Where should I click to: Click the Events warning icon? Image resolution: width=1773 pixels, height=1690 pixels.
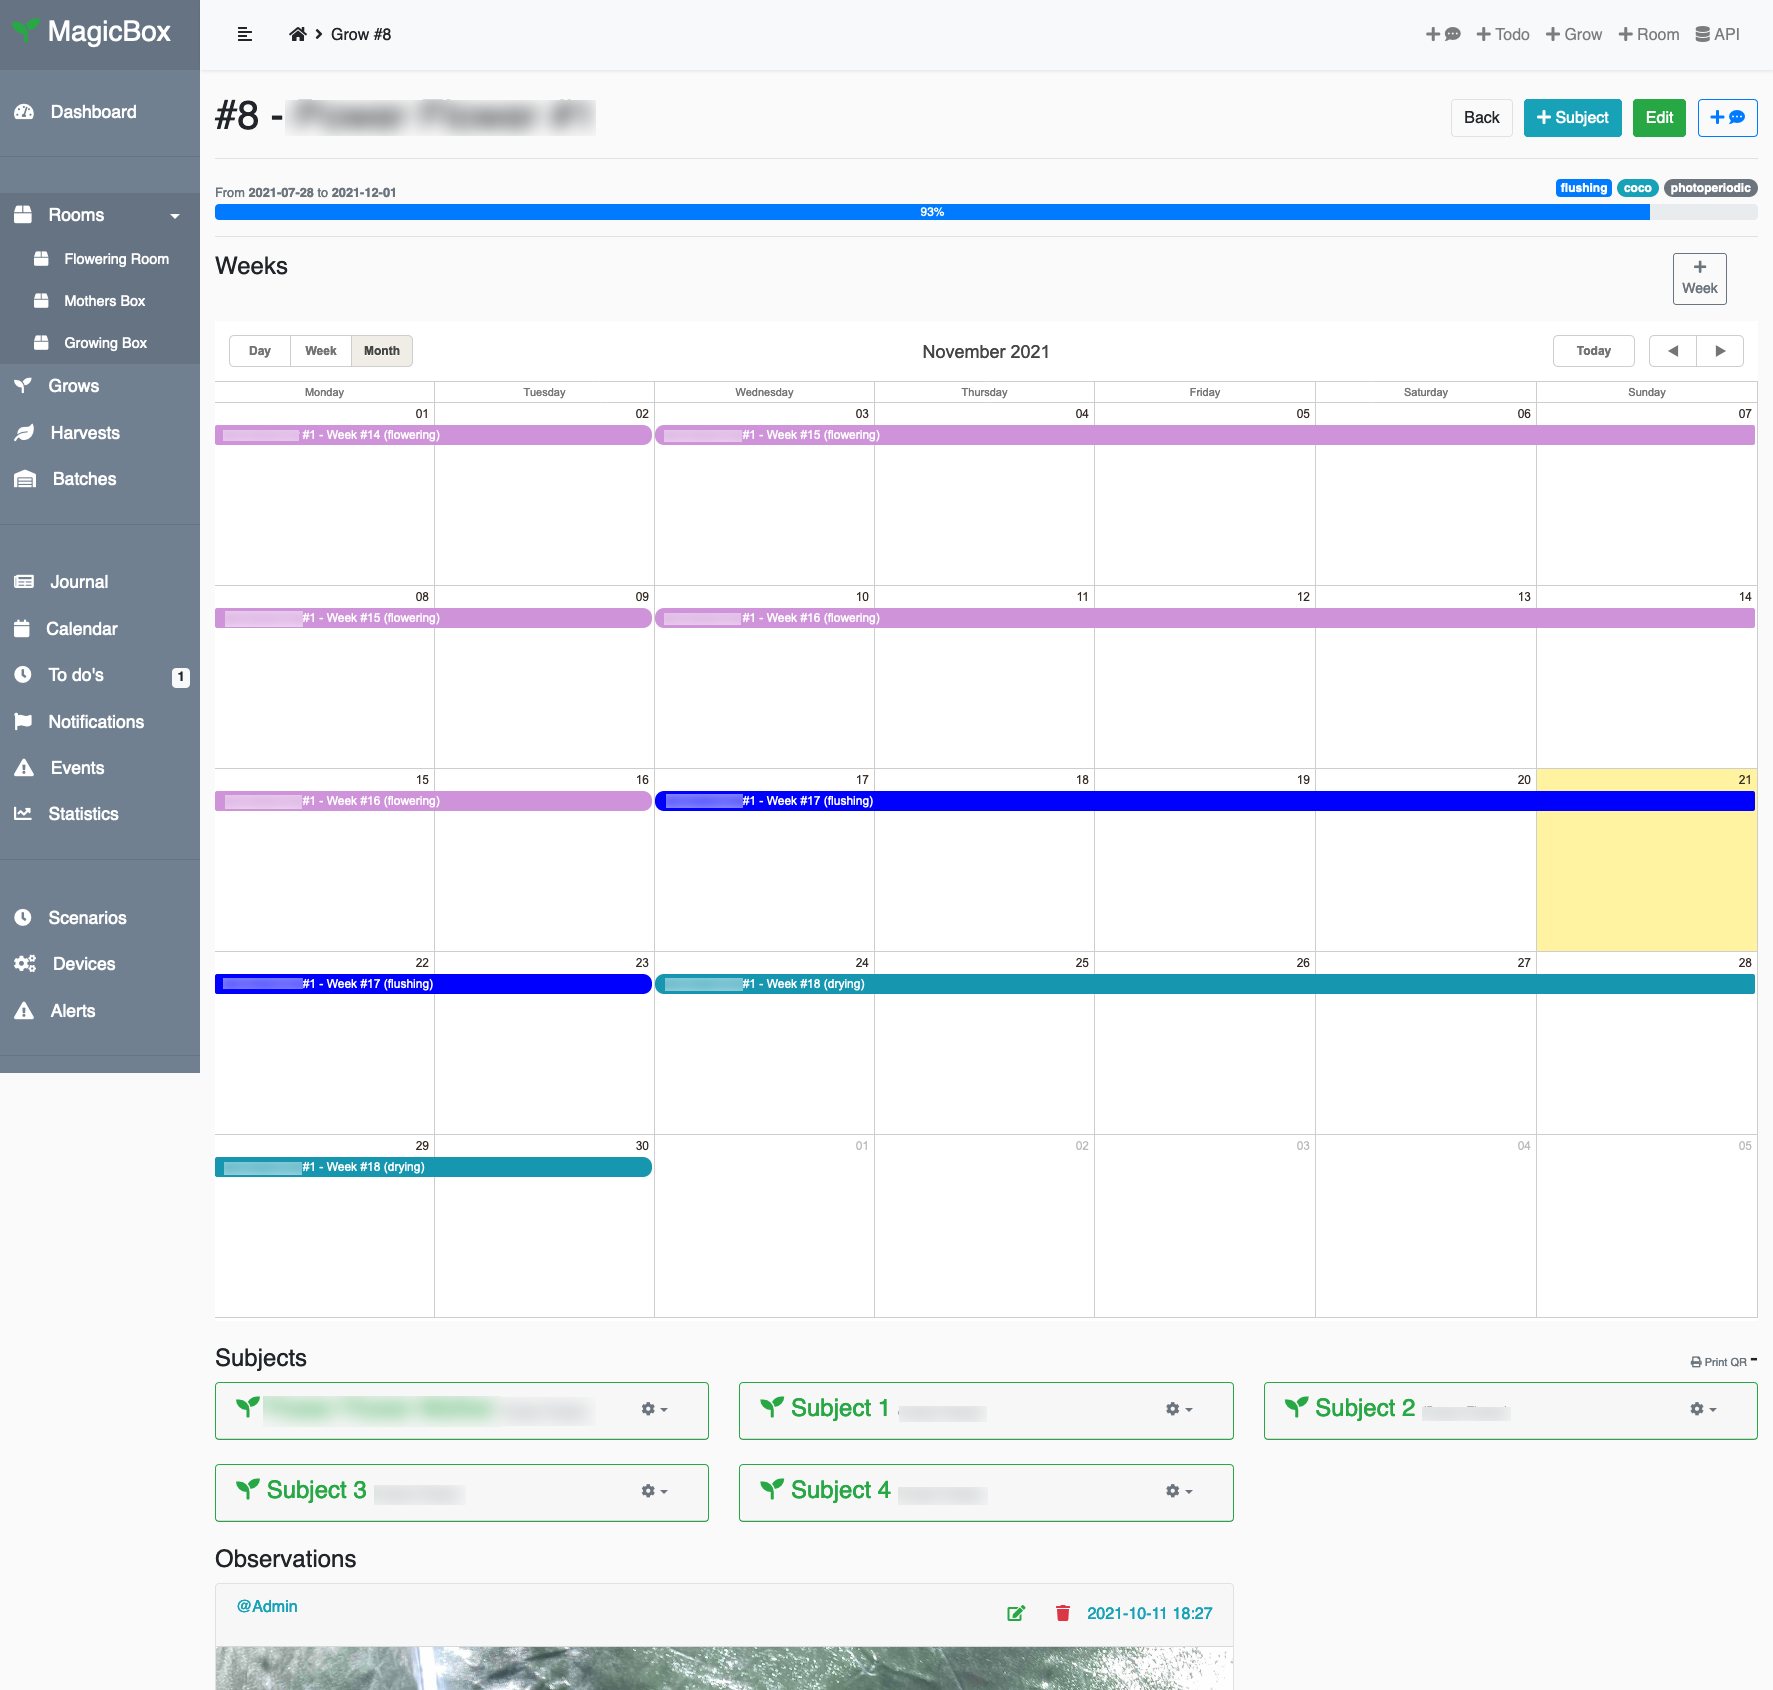24,768
